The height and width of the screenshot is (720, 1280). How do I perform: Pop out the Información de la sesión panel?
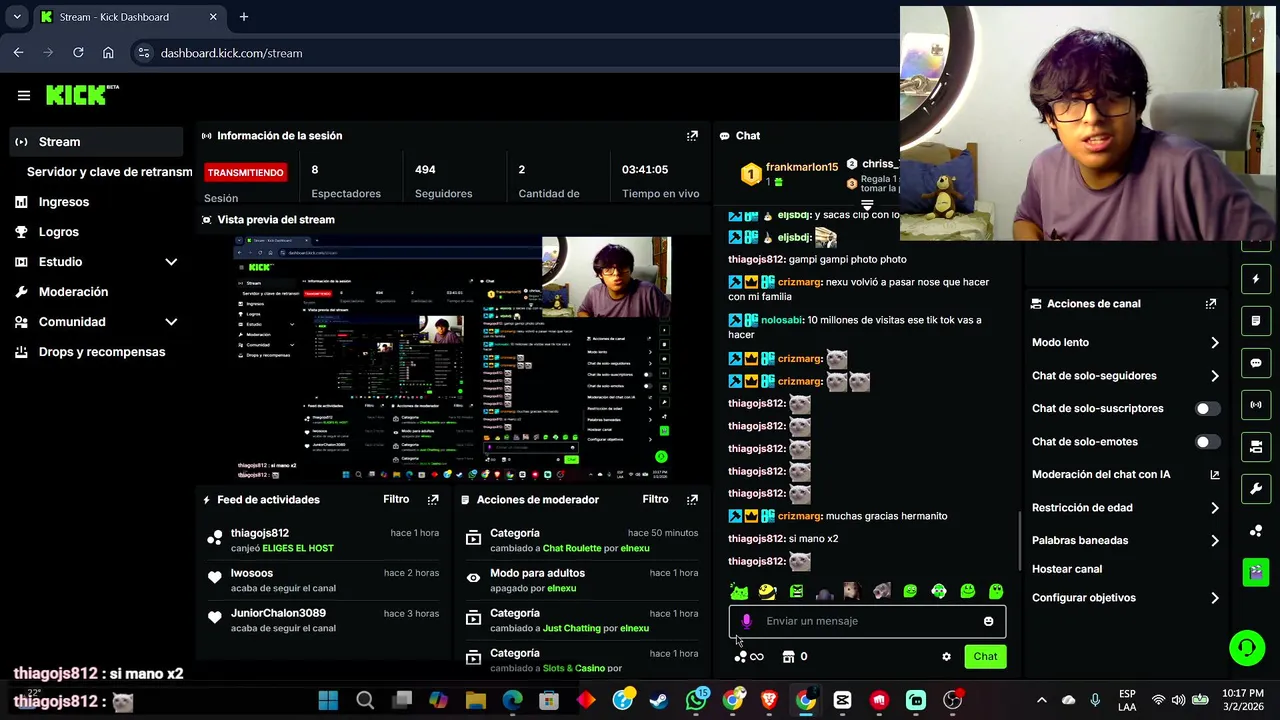tap(692, 136)
